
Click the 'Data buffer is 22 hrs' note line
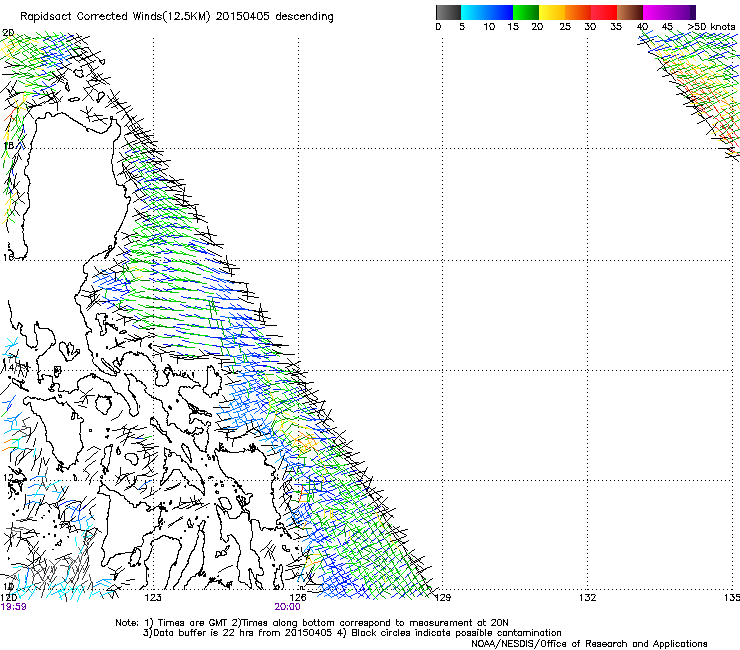coord(352,633)
